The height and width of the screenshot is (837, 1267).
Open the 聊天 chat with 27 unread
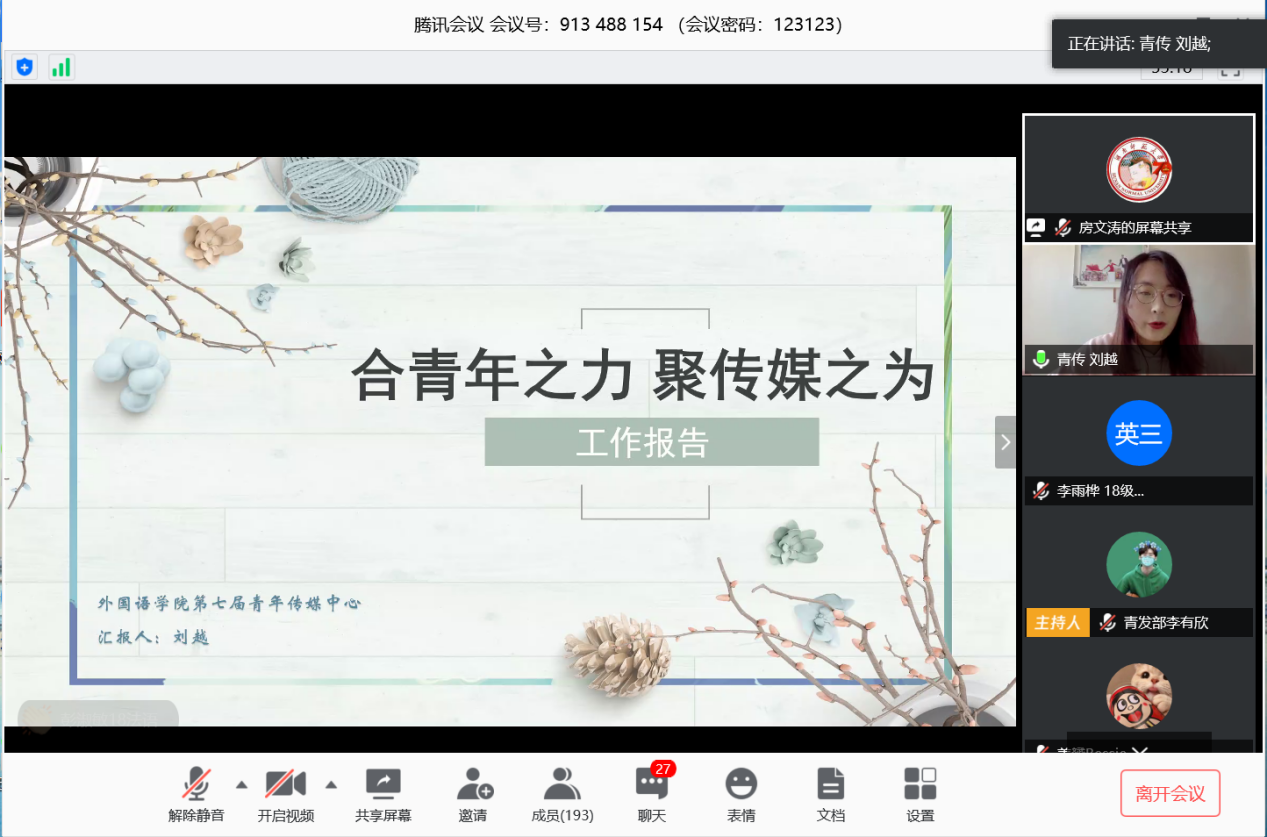(652, 795)
